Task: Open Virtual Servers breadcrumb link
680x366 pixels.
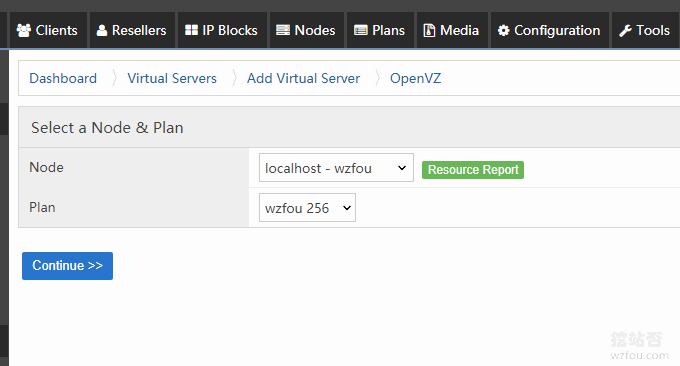Action: [x=172, y=78]
